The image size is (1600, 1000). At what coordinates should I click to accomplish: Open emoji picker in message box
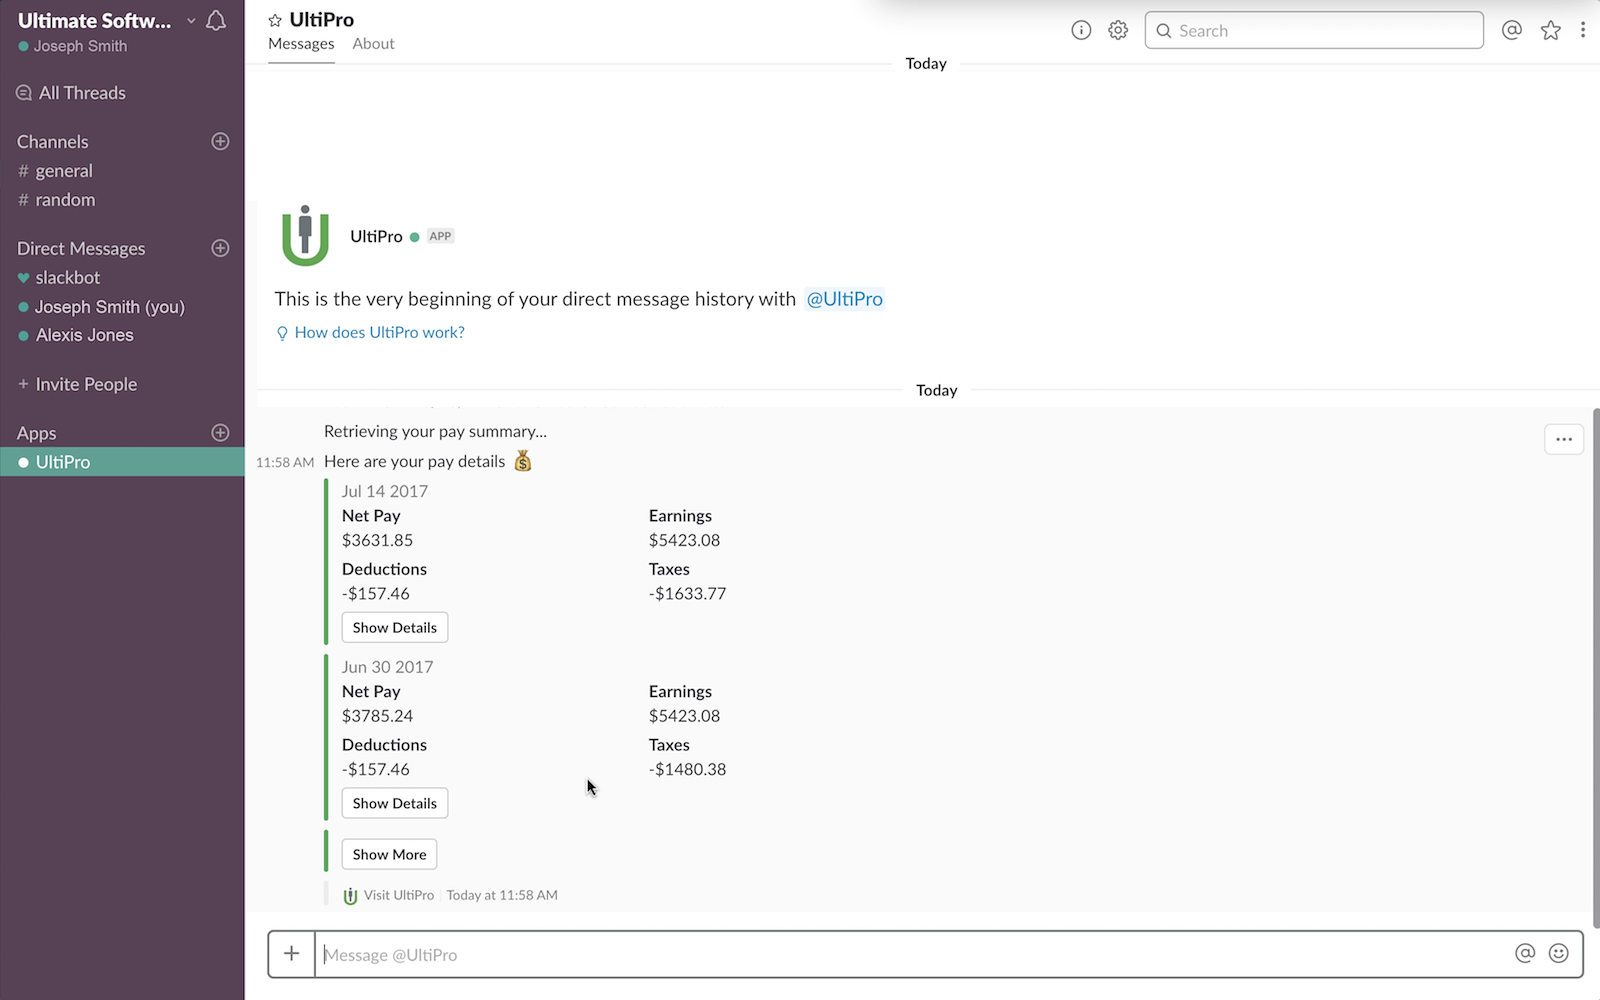1559,953
